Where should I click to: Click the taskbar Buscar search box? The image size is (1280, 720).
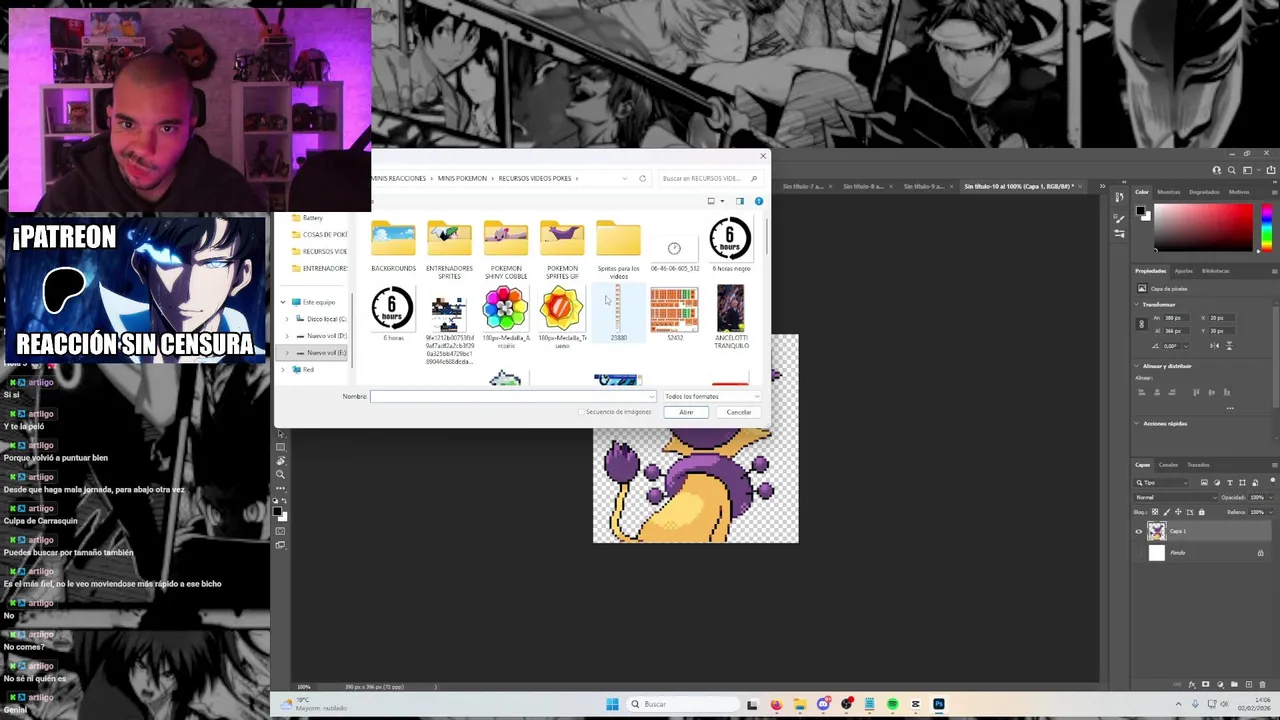(683, 704)
